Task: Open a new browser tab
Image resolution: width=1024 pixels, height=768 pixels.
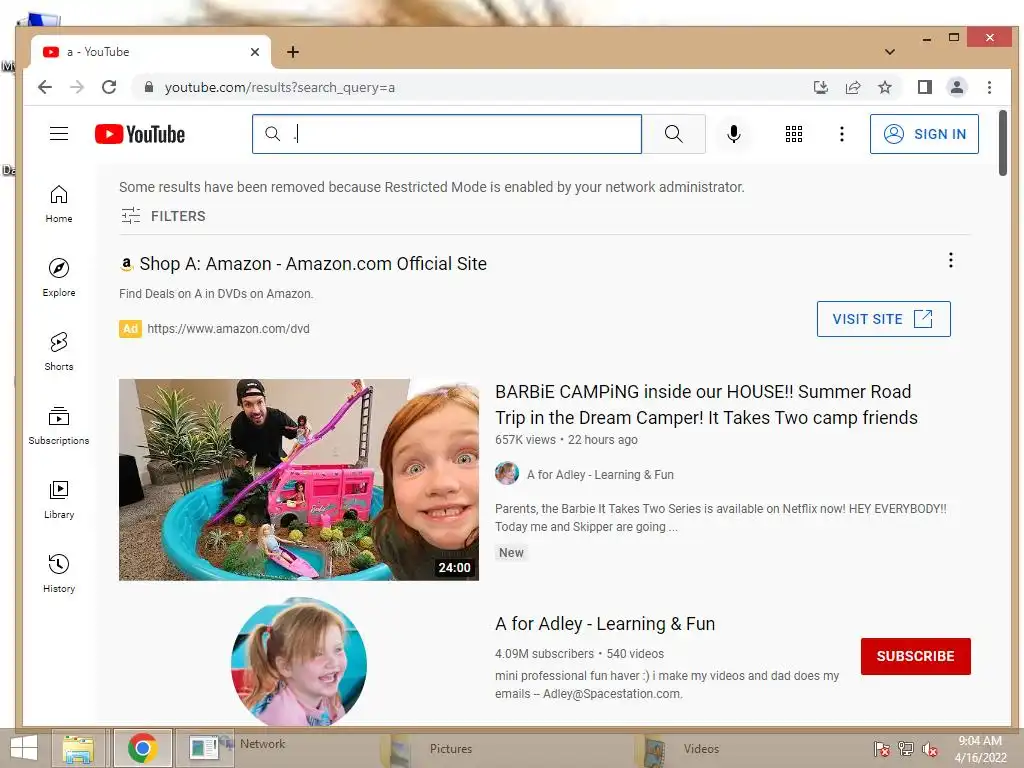Action: coord(293,52)
